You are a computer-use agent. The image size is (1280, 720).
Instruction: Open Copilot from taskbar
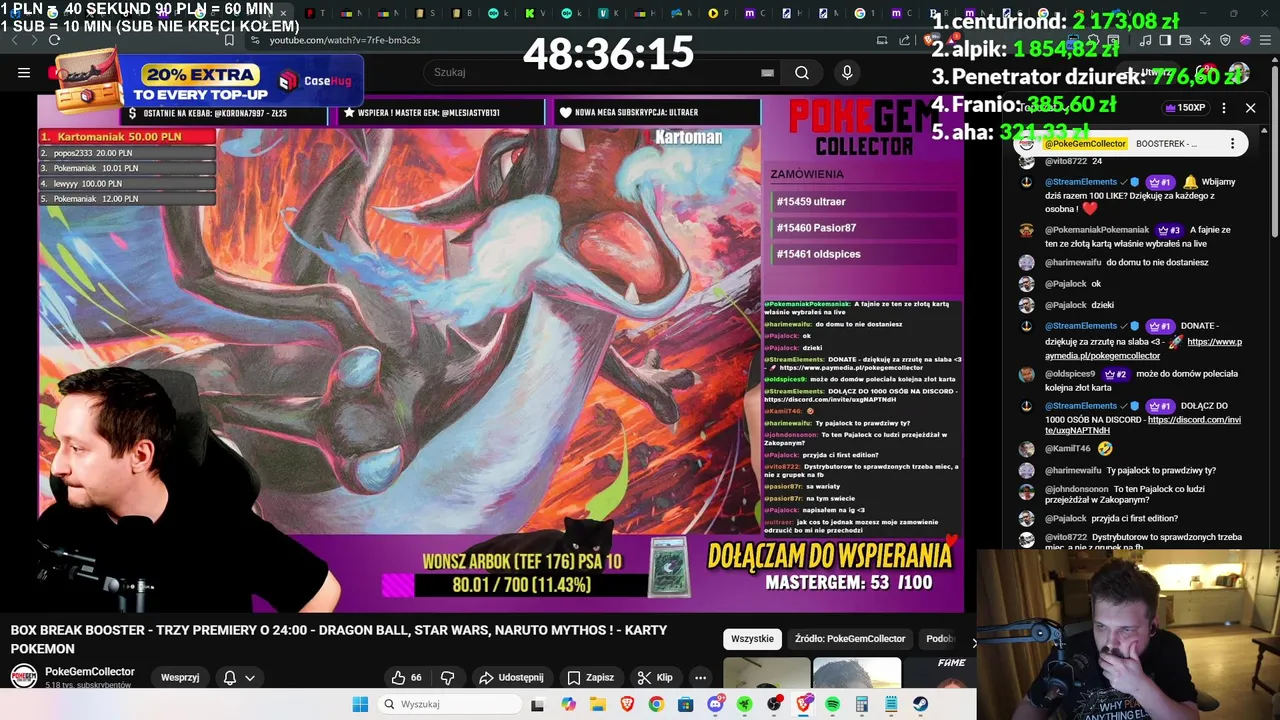coord(568,704)
